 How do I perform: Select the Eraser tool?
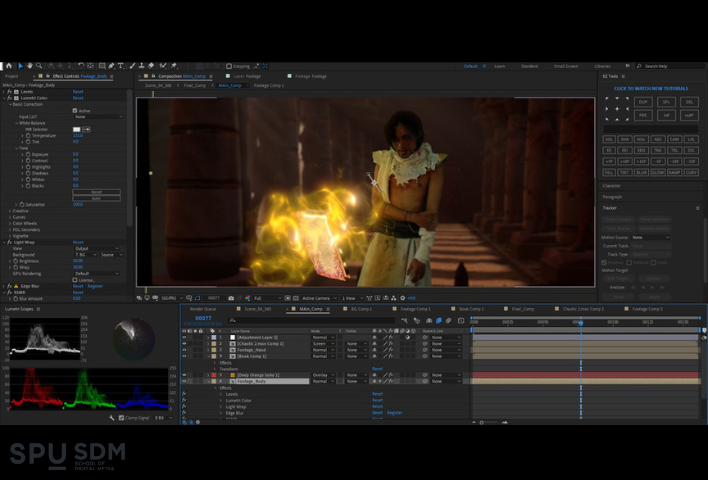point(151,66)
